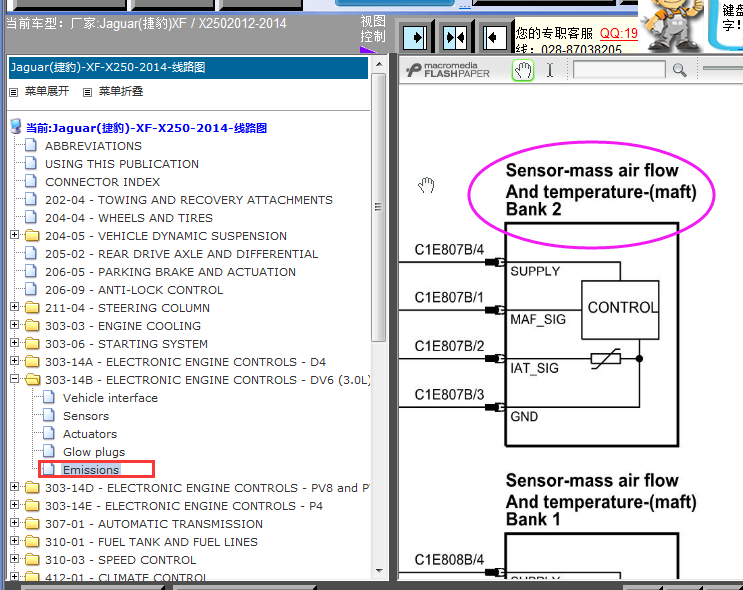Open 206-05 PARKING BRAKE AND ACTUATION
The width and height of the screenshot is (743, 590).
pyautogui.click(x=170, y=272)
